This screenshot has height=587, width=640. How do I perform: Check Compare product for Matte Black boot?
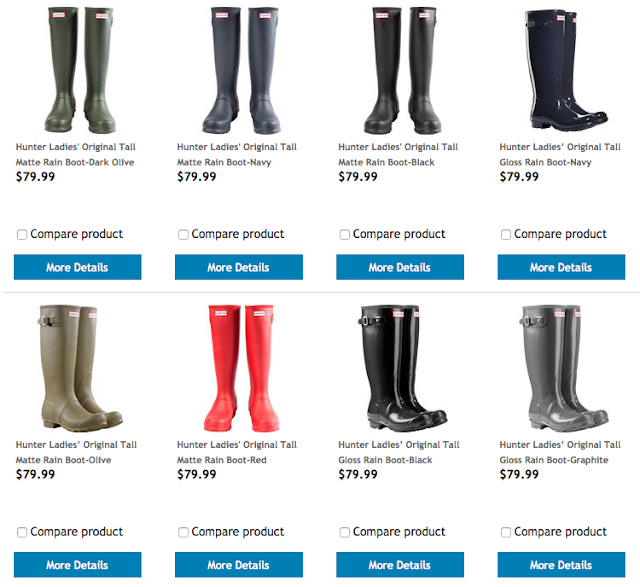(344, 235)
